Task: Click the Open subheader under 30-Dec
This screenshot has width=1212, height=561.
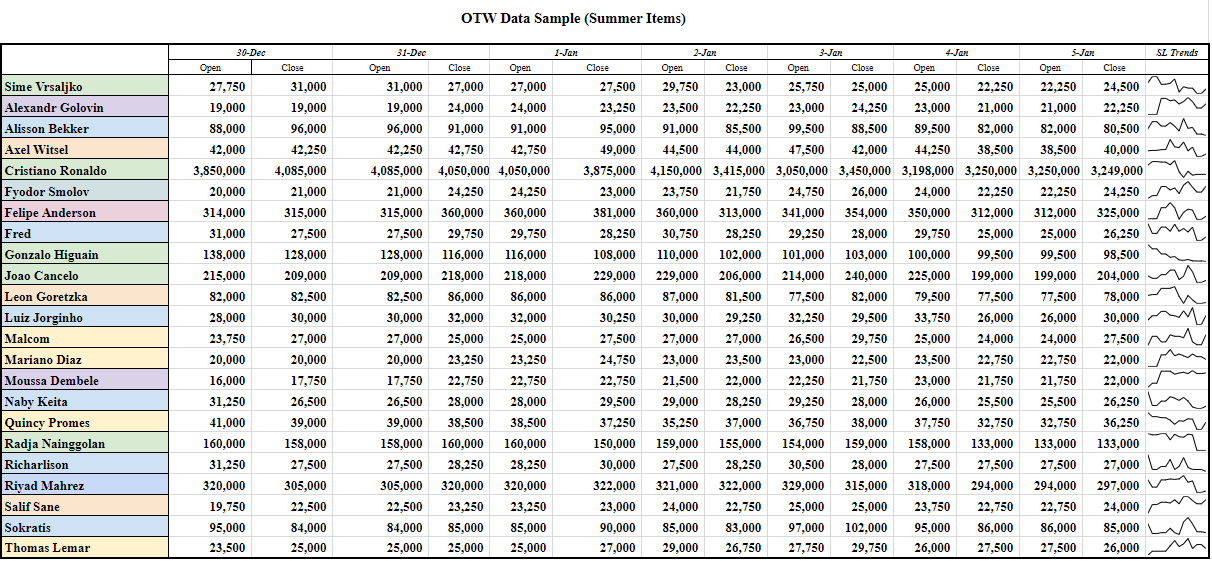Action: (x=210, y=68)
